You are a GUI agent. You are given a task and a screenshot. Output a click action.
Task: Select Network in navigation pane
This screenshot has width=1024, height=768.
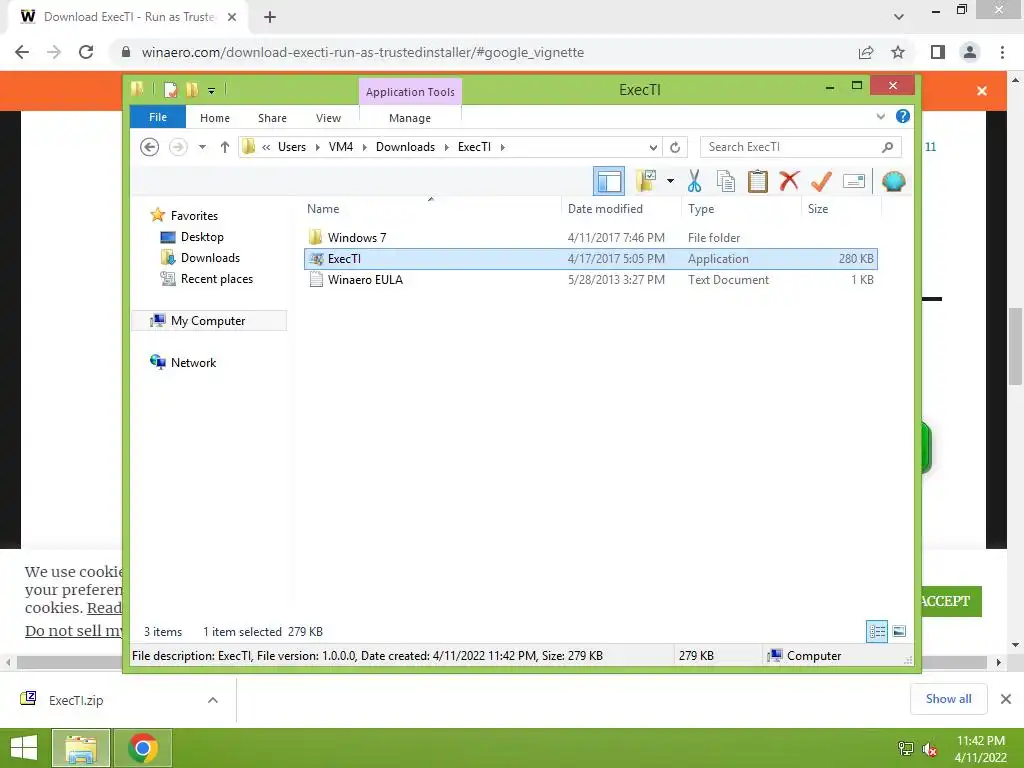pyautogui.click(x=193, y=362)
